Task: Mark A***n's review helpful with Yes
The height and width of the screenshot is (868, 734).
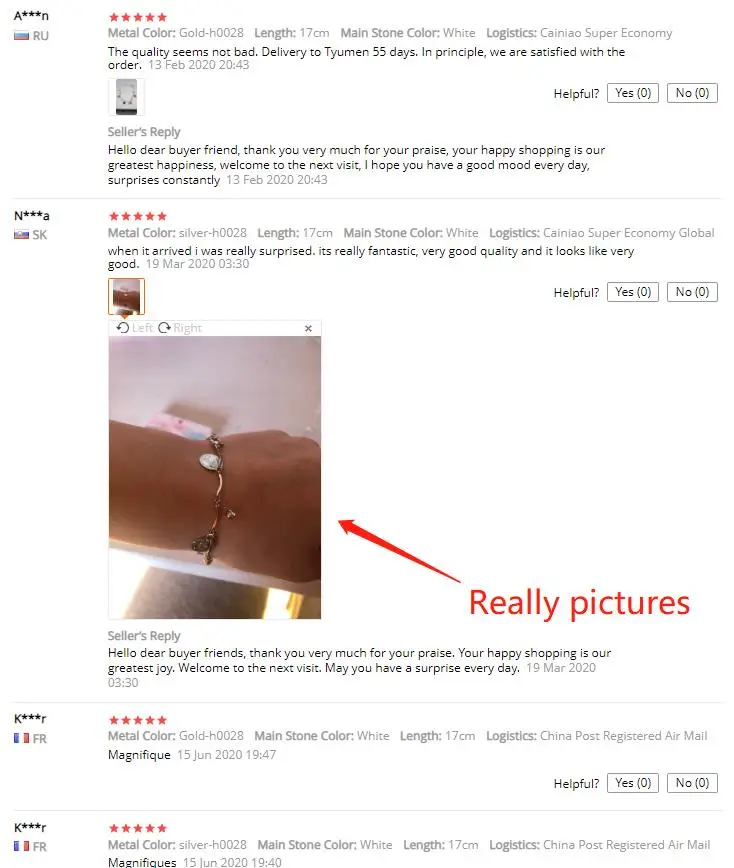Action: (633, 93)
